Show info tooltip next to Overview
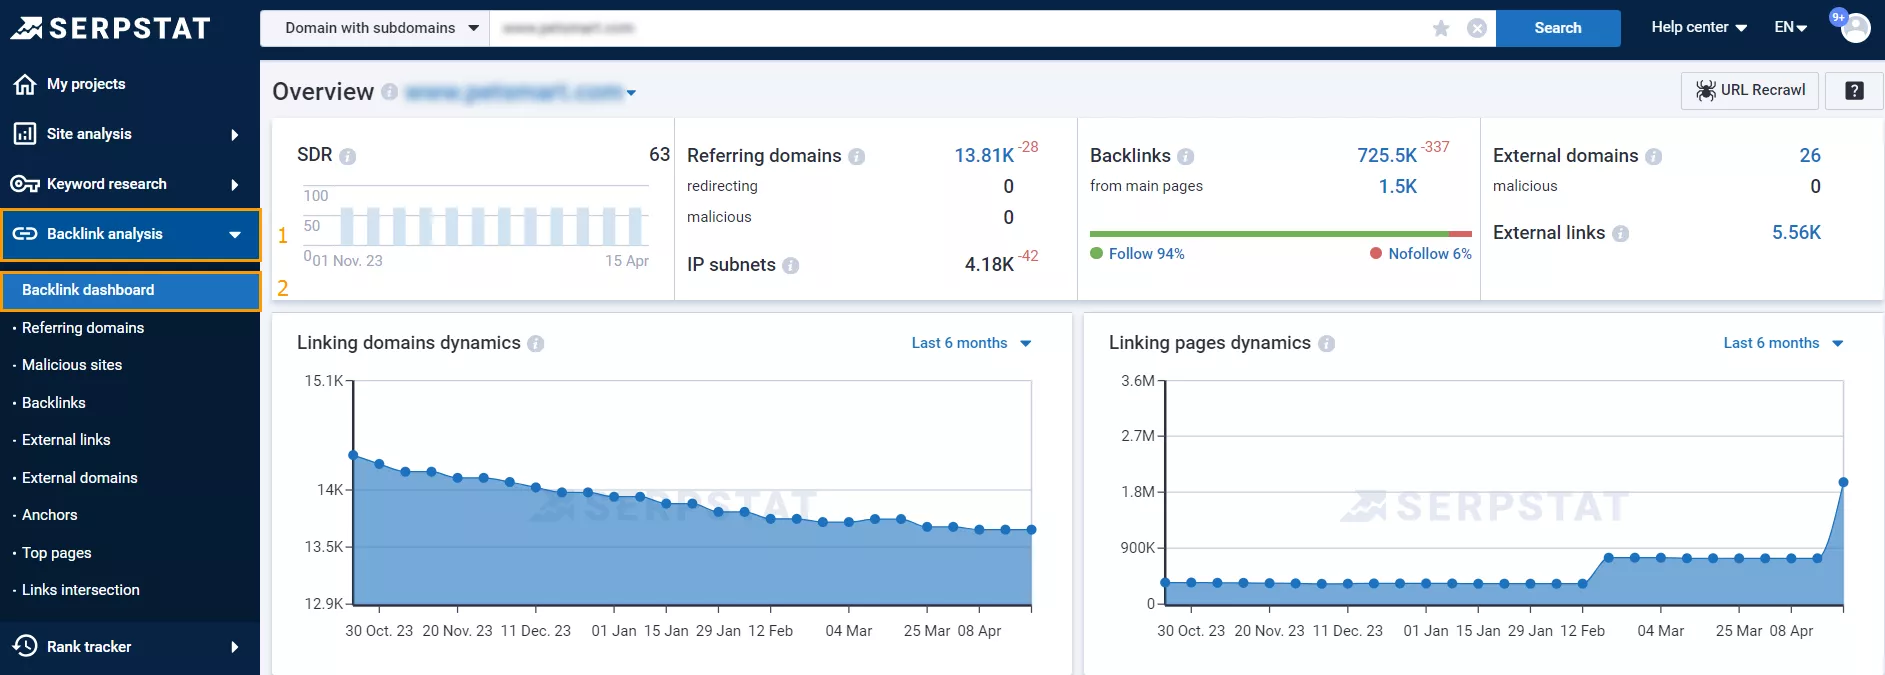 tap(389, 92)
